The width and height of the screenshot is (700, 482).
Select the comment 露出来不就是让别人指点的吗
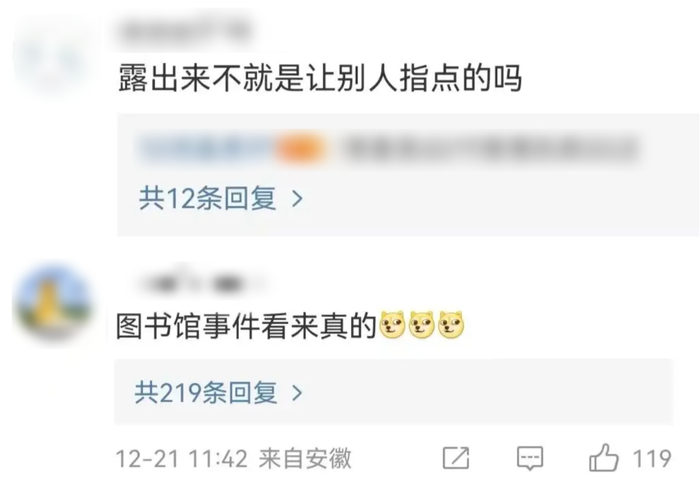click(x=320, y=78)
